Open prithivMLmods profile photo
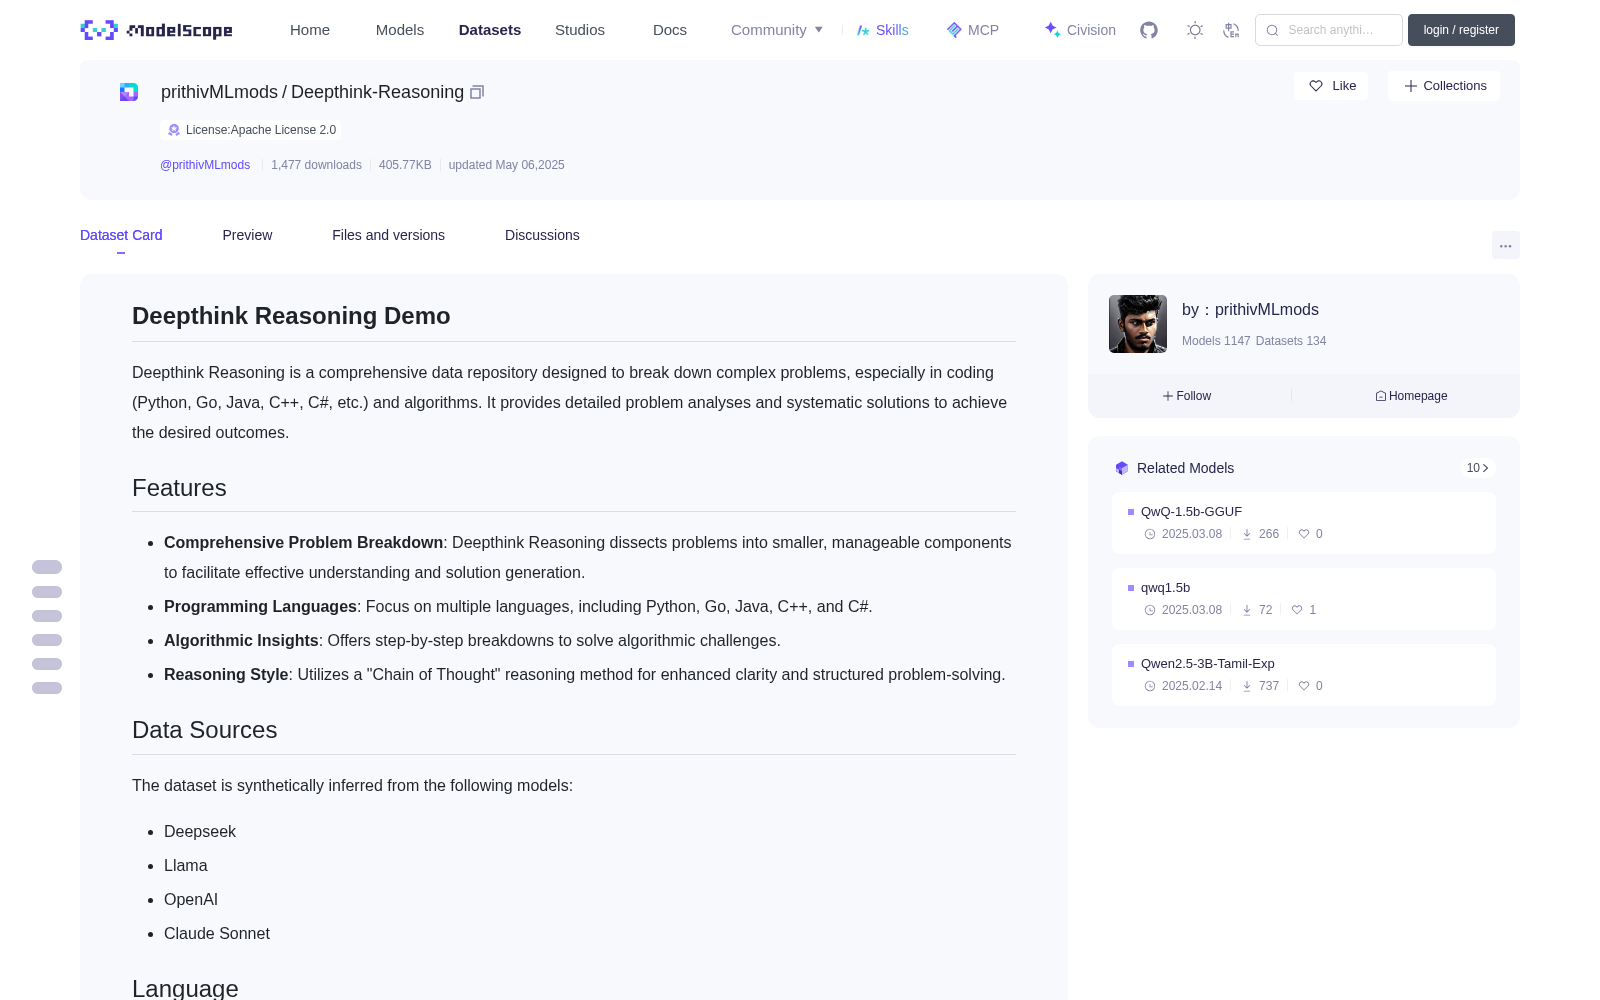 [x=1138, y=324]
